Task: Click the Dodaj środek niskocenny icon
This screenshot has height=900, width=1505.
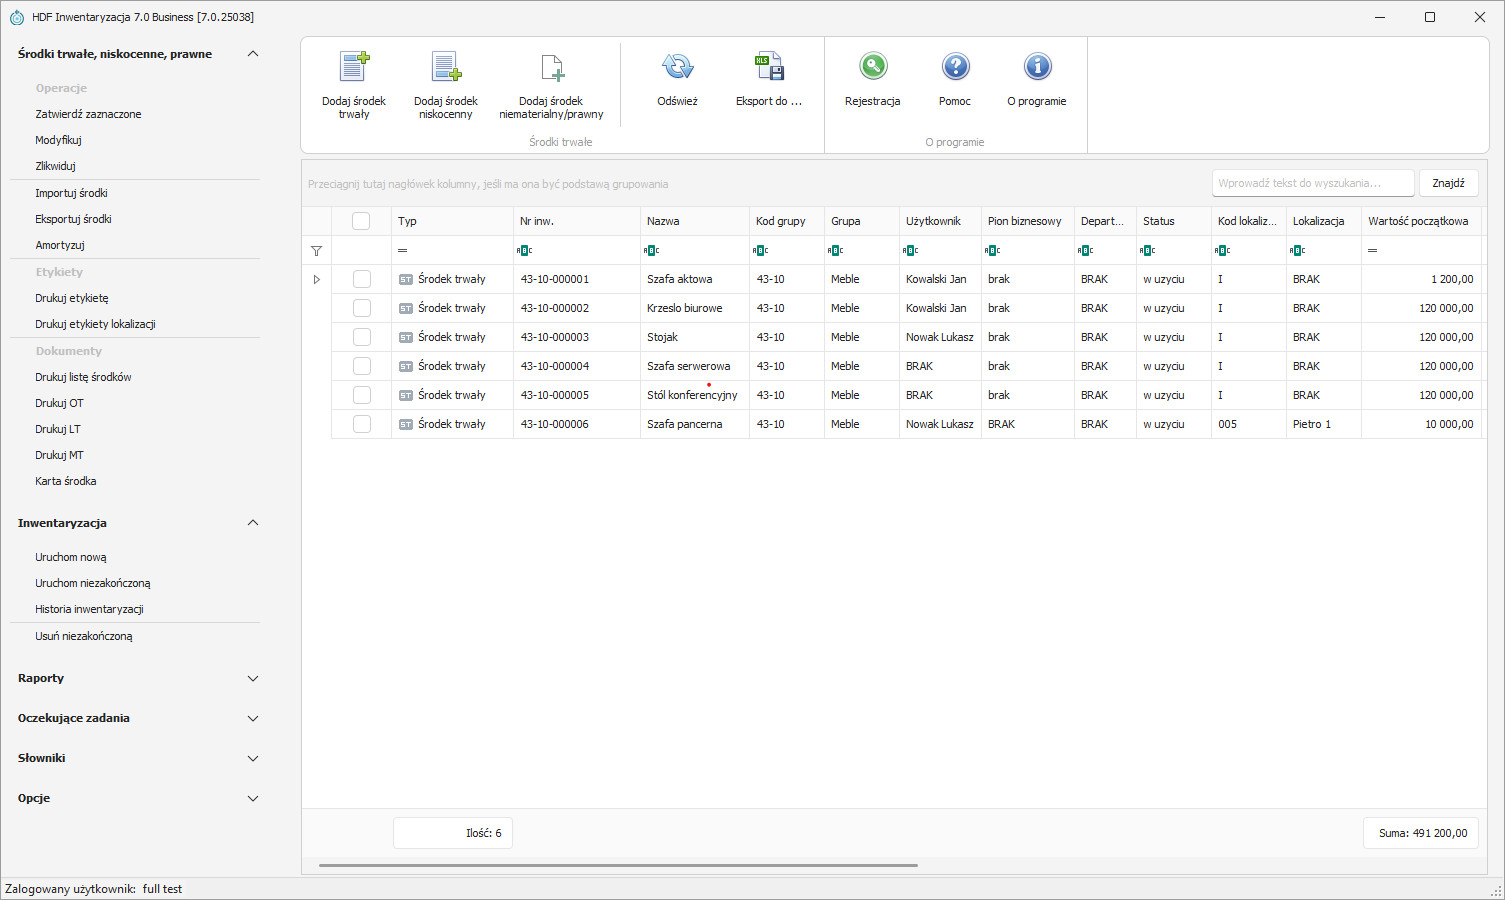Action: tap(446, 67)
